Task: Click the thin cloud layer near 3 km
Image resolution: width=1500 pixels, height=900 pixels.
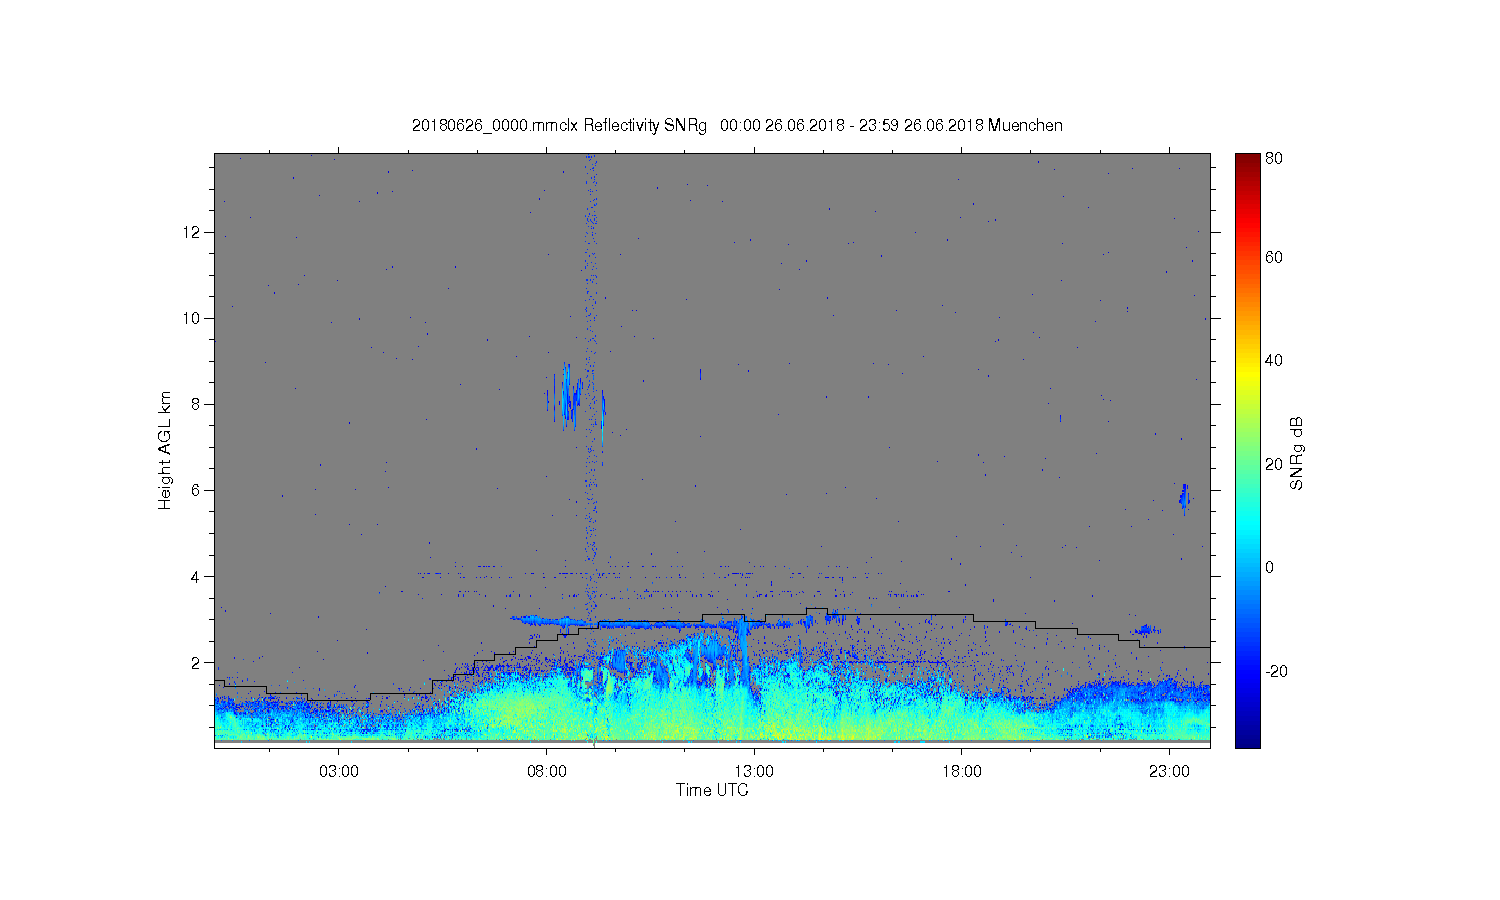Action: point(660,624)
